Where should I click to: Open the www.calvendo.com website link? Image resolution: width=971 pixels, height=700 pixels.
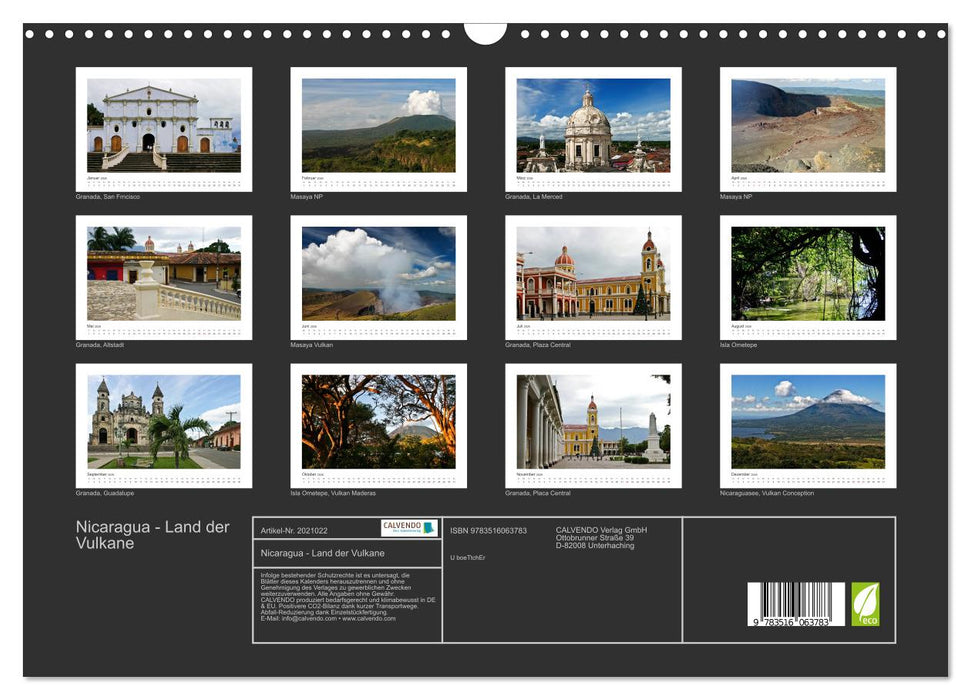click(x=371, y=620)
